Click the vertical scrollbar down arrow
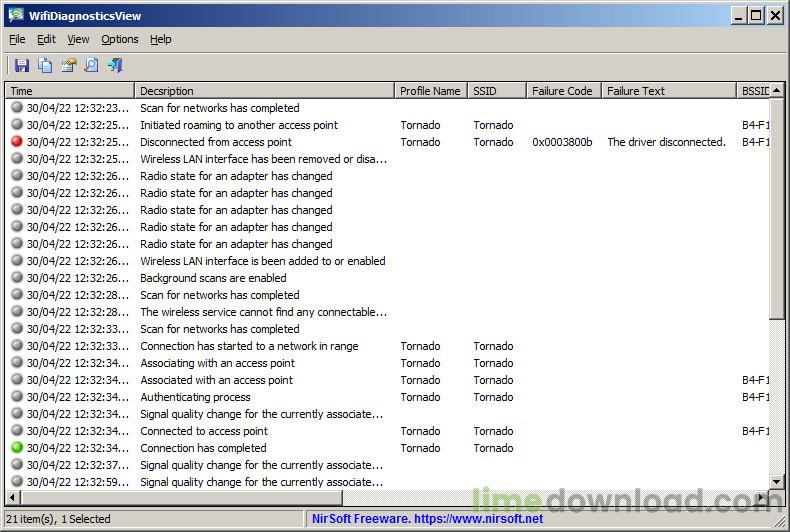The image size is (790, 532). (x=777, y=482)
